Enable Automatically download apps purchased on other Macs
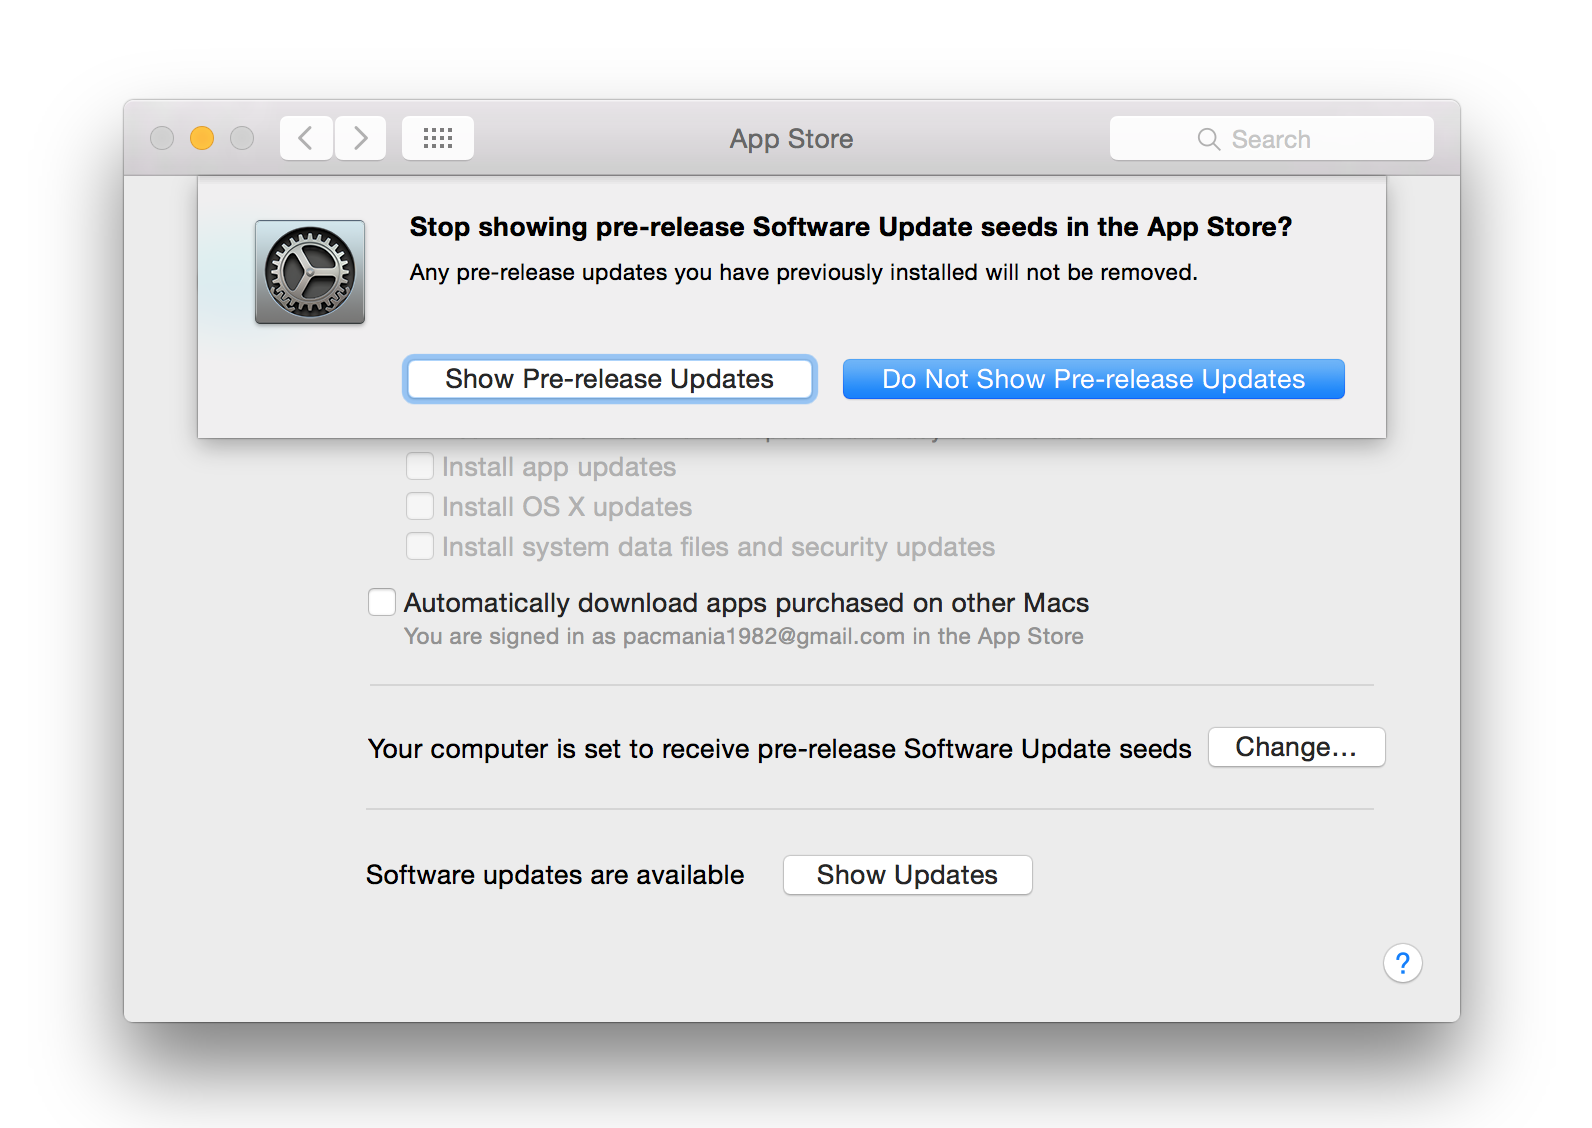This screenshot has width=1592, height=1128. (x=382, y=602)
